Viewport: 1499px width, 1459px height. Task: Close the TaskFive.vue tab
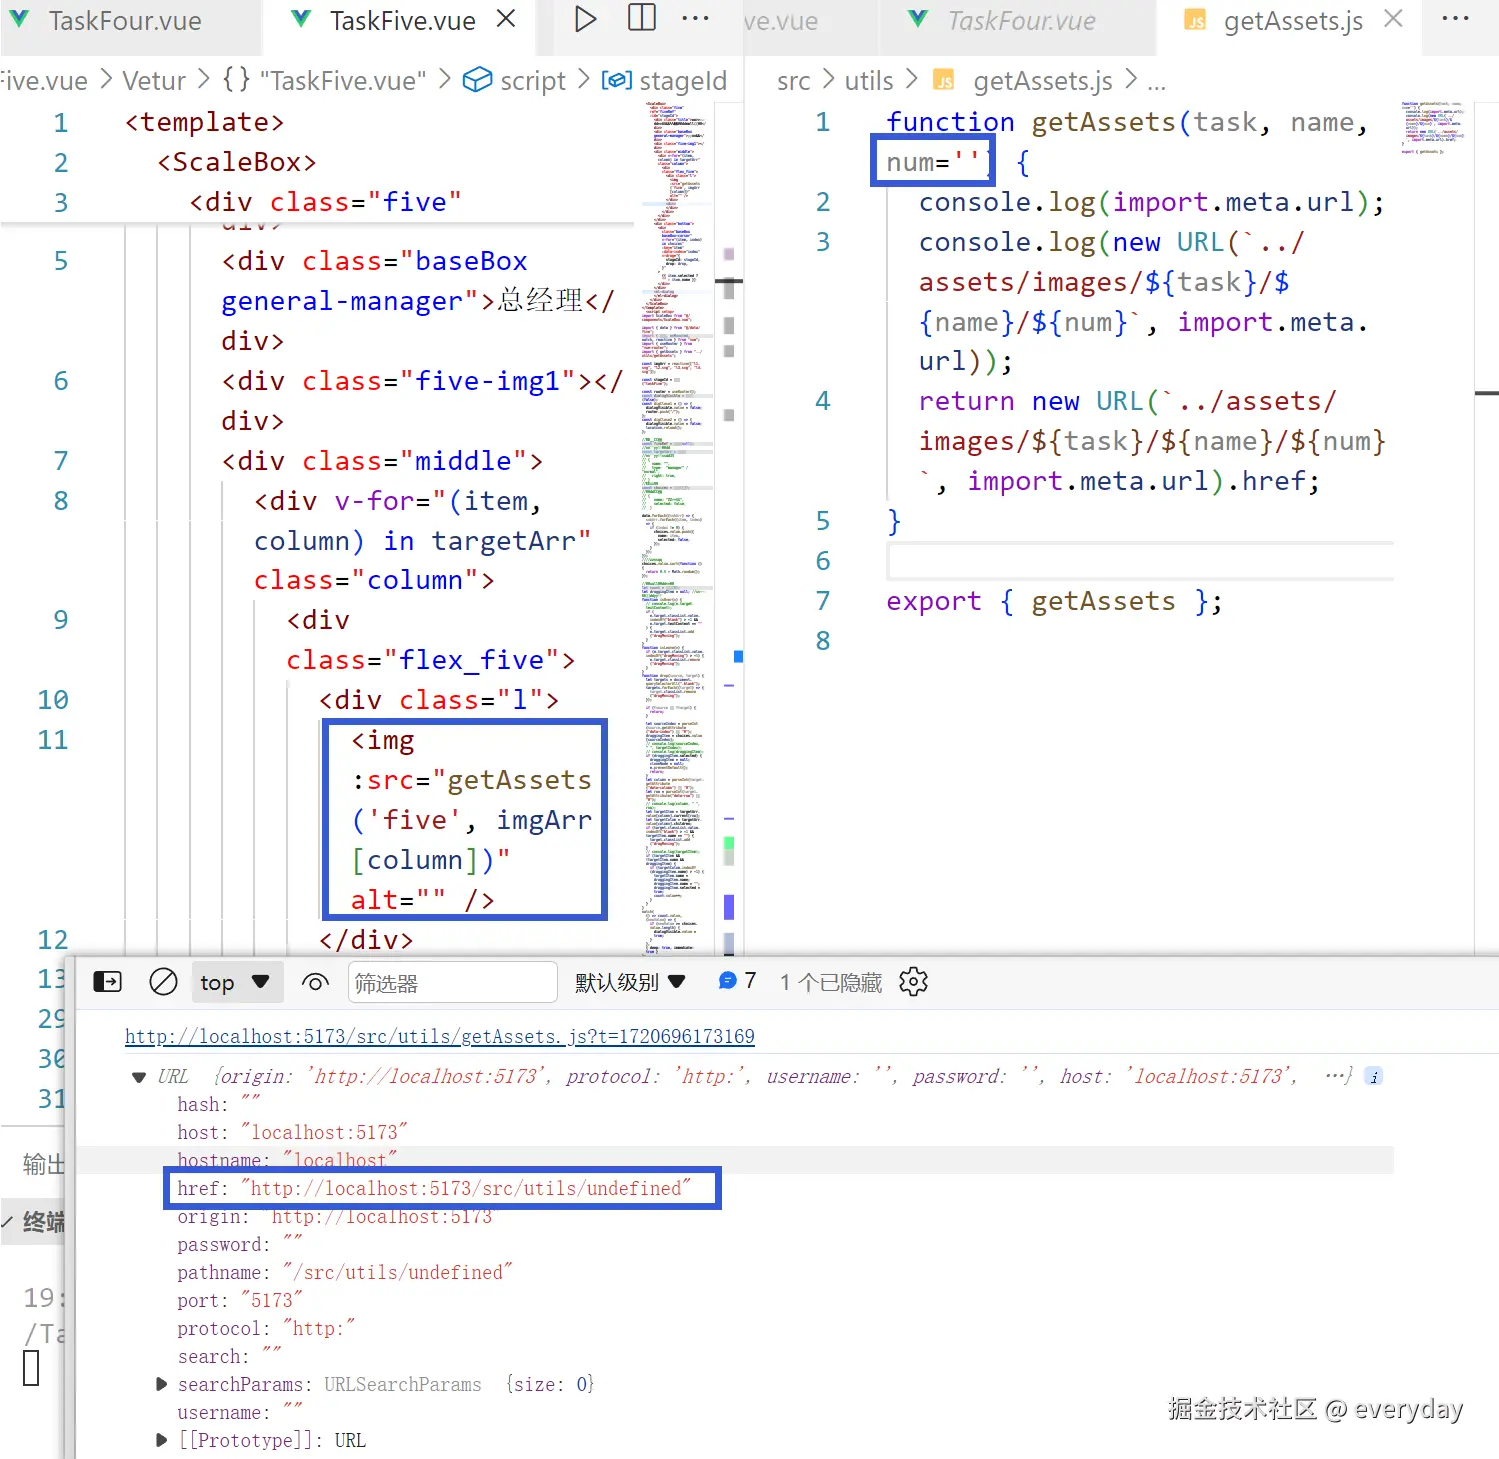click(x=507, y=19)
